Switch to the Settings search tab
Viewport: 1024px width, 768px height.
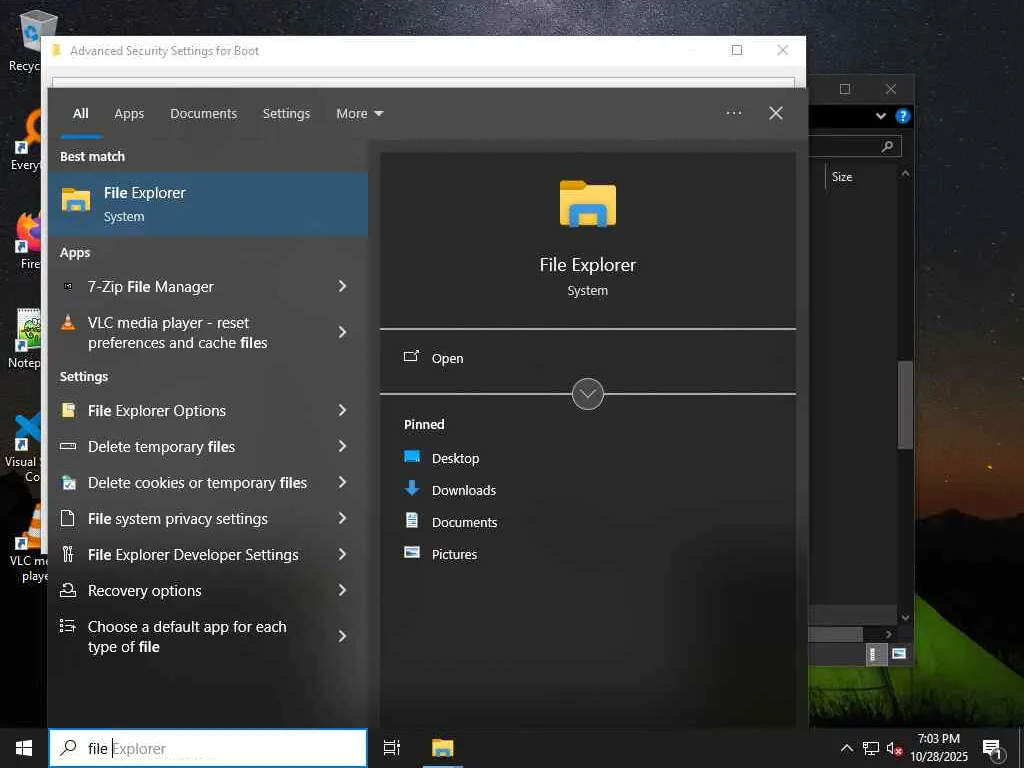click(x=287, y=114)
